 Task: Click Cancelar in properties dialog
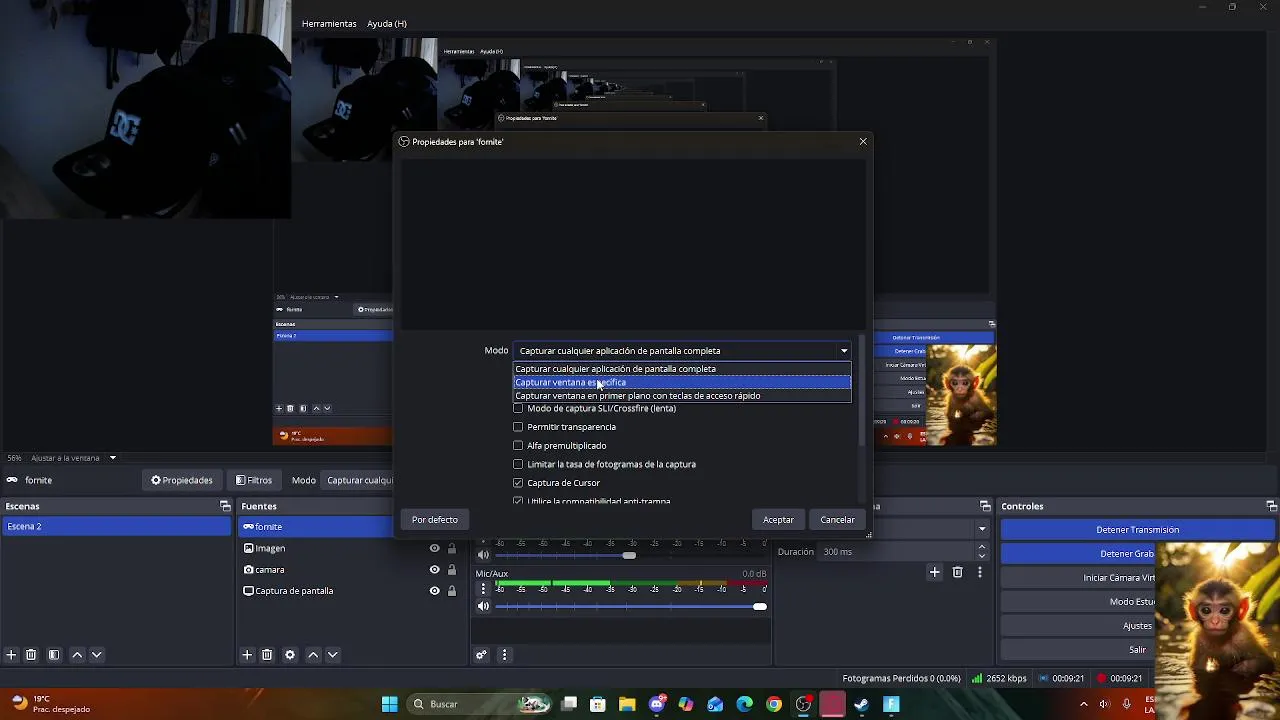pos(837,520)
